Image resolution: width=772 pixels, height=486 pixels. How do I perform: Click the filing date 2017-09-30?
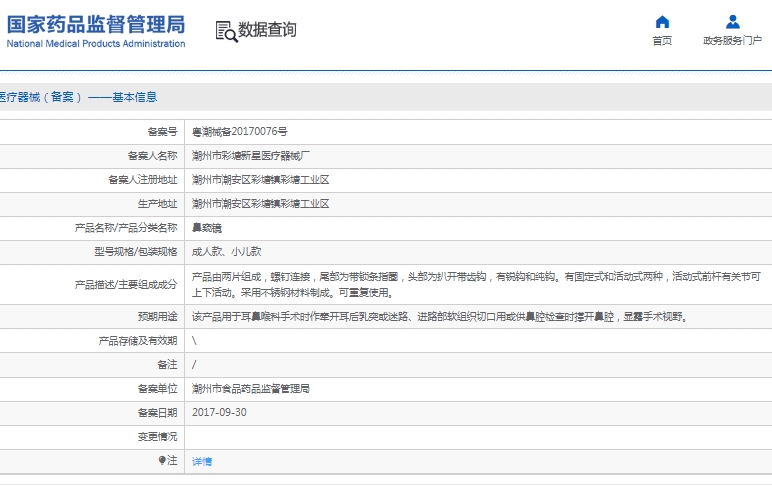[219, 413]
